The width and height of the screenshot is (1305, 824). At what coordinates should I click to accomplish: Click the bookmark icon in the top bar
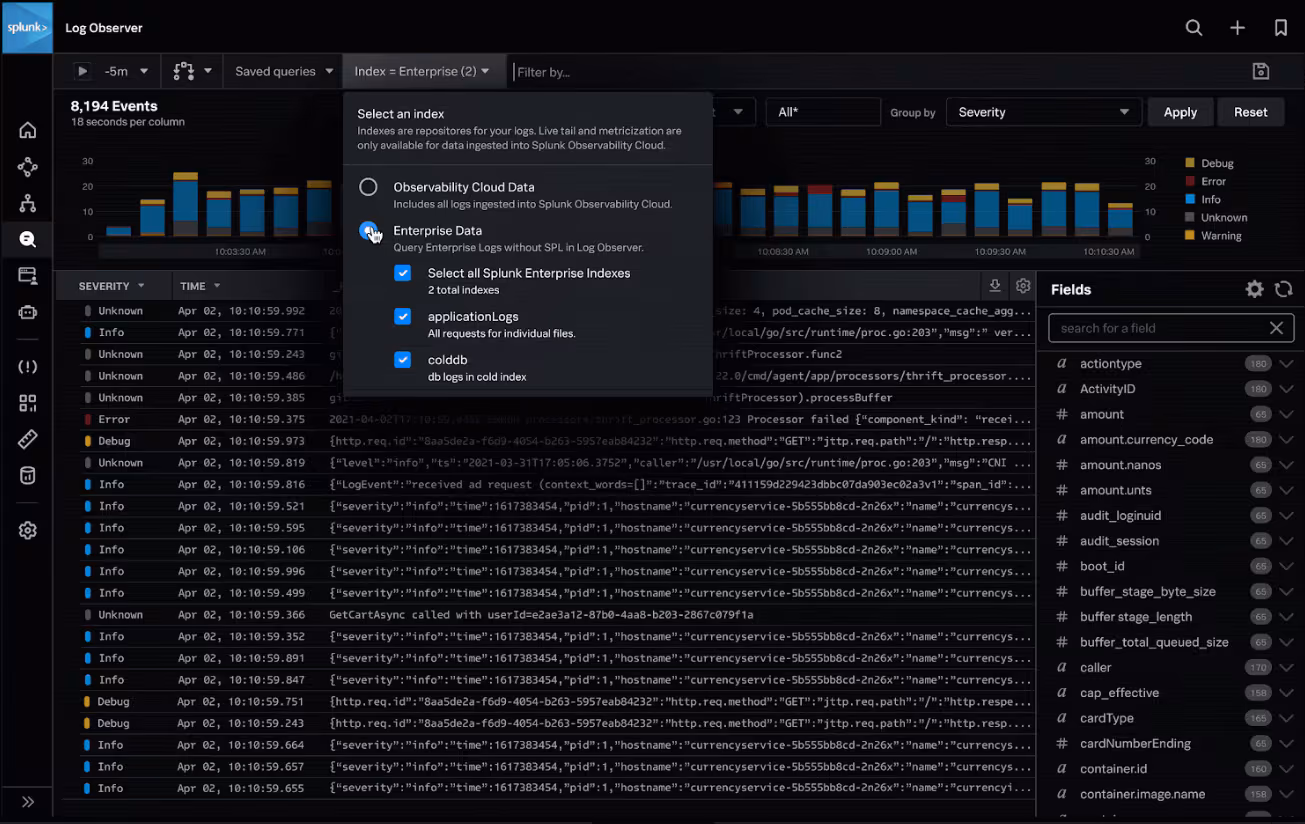[1281, 27]
